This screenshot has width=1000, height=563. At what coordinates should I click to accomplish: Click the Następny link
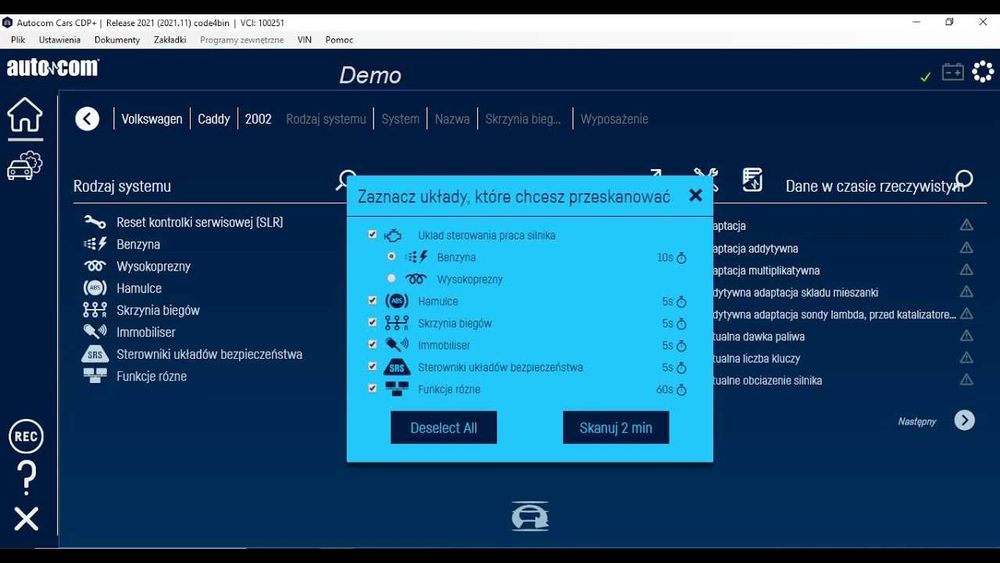[x=917, y=421]
